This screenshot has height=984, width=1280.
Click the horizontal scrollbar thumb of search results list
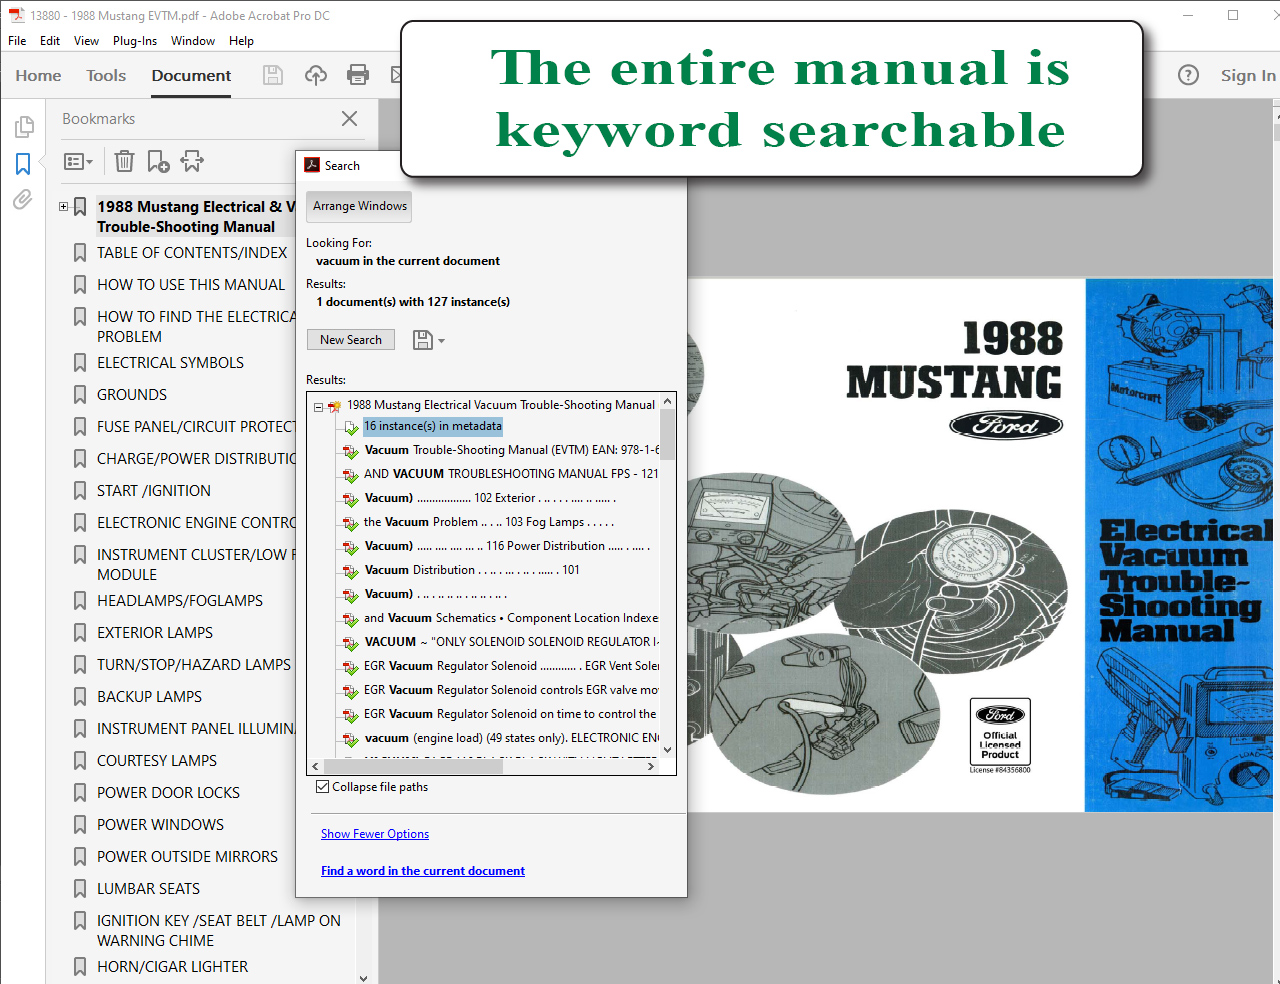click(x=412, y=766)
